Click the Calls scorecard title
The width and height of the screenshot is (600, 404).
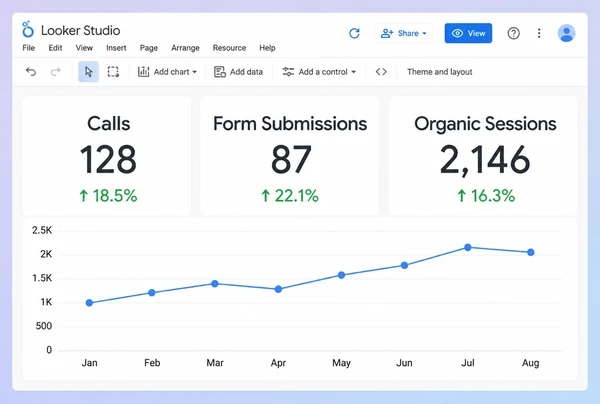[x=109, y=124]
